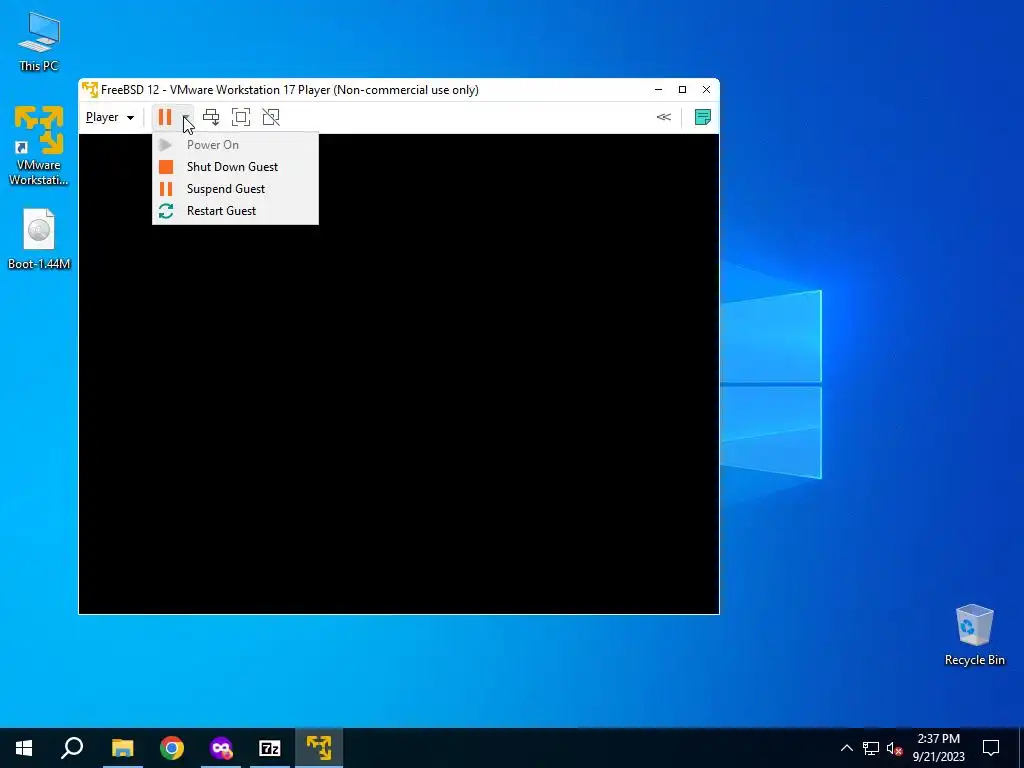Open taskbar search
1024x768 pixels.
click(72, 748)
